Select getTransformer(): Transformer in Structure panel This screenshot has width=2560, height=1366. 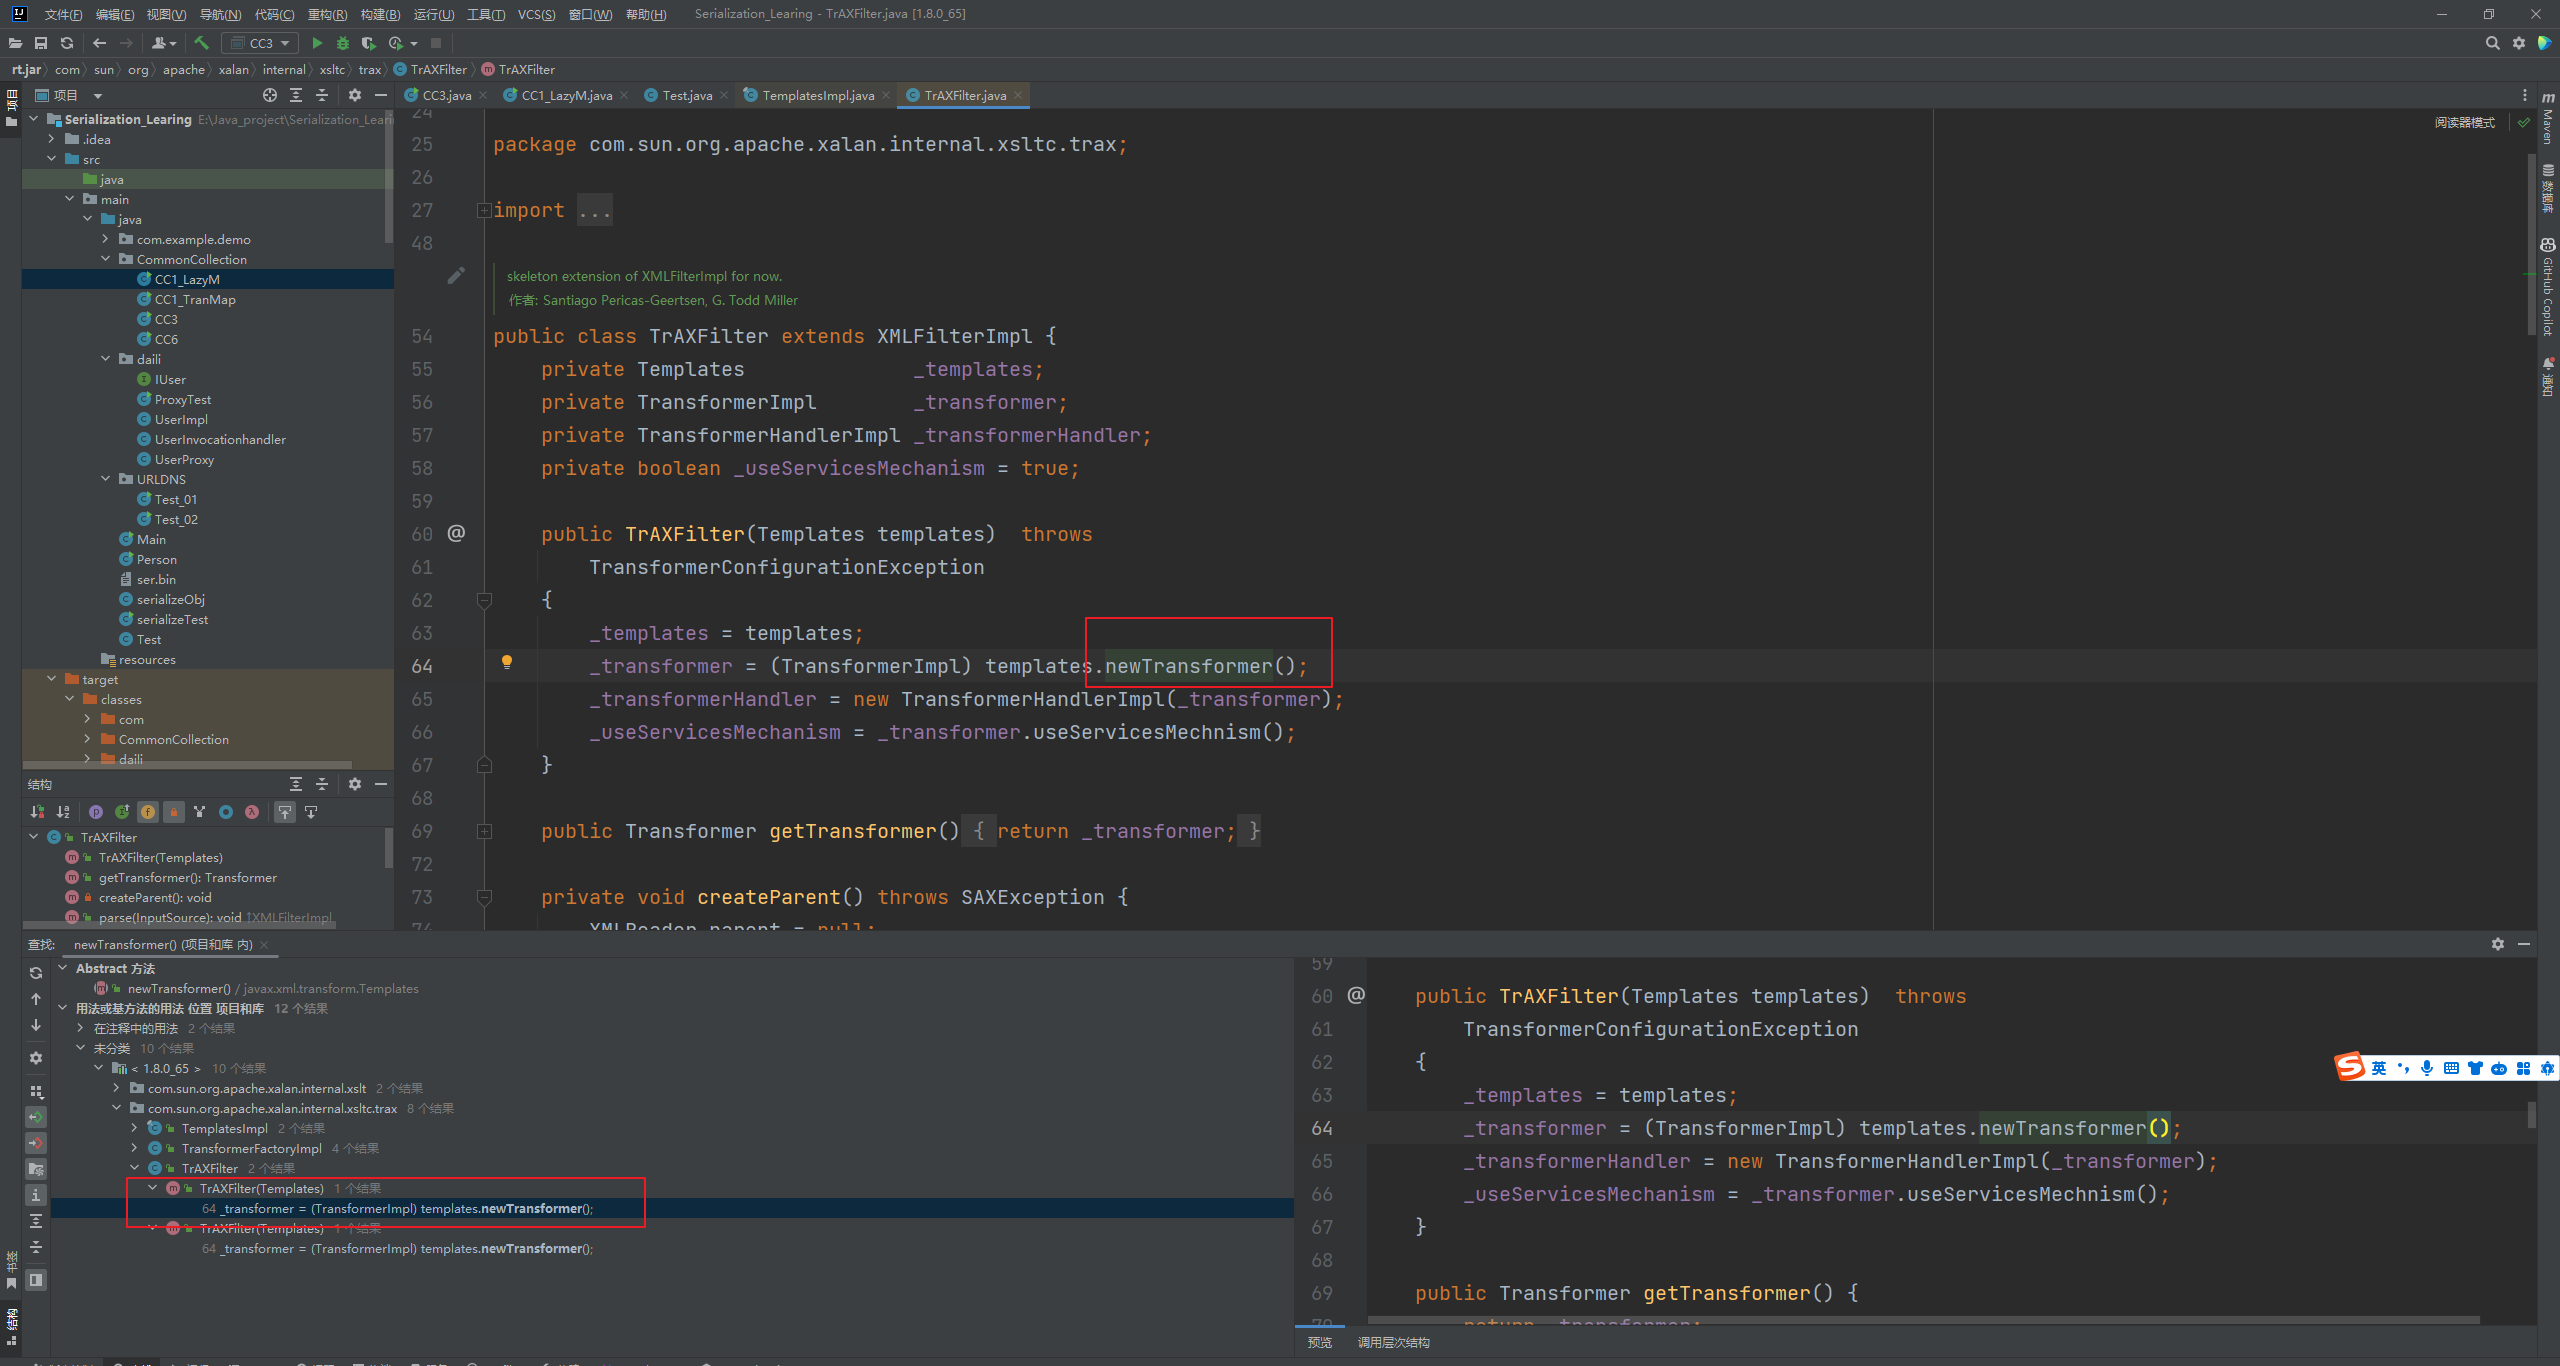(x=187, y=877)
